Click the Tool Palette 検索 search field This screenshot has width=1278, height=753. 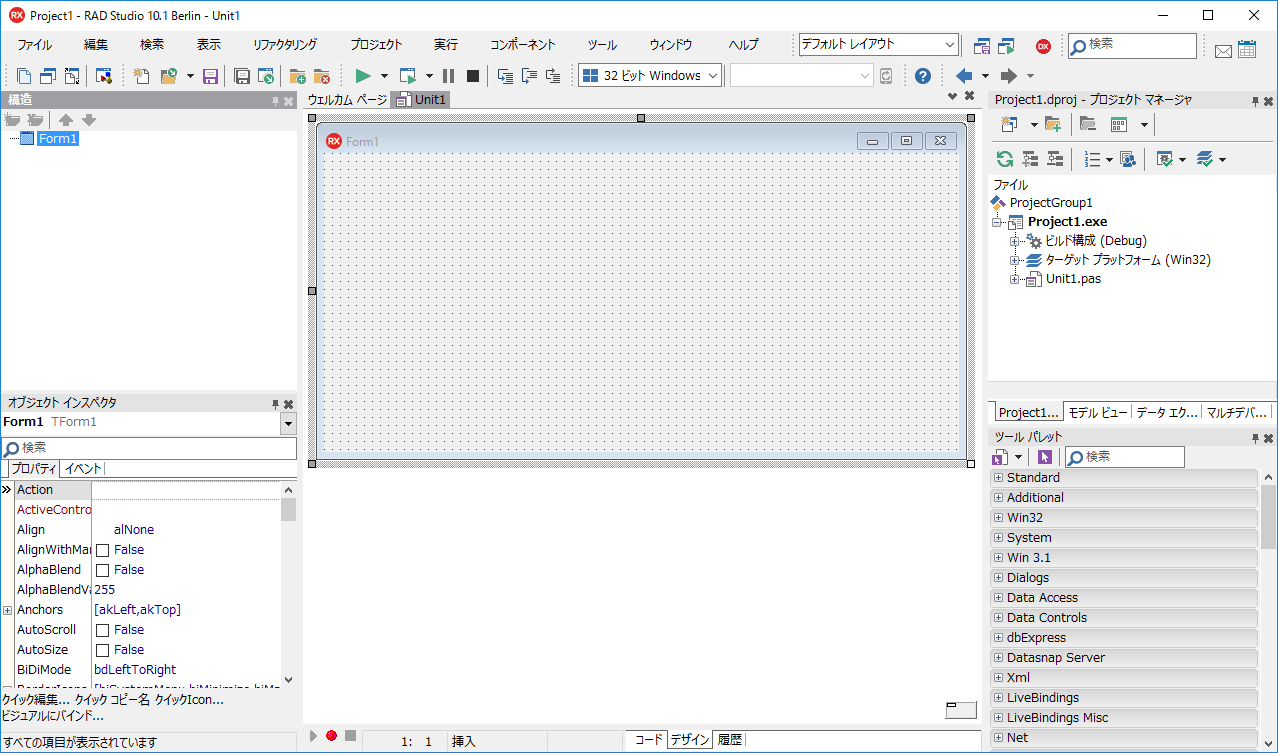pyautogui.click(x=1124, y=457)
